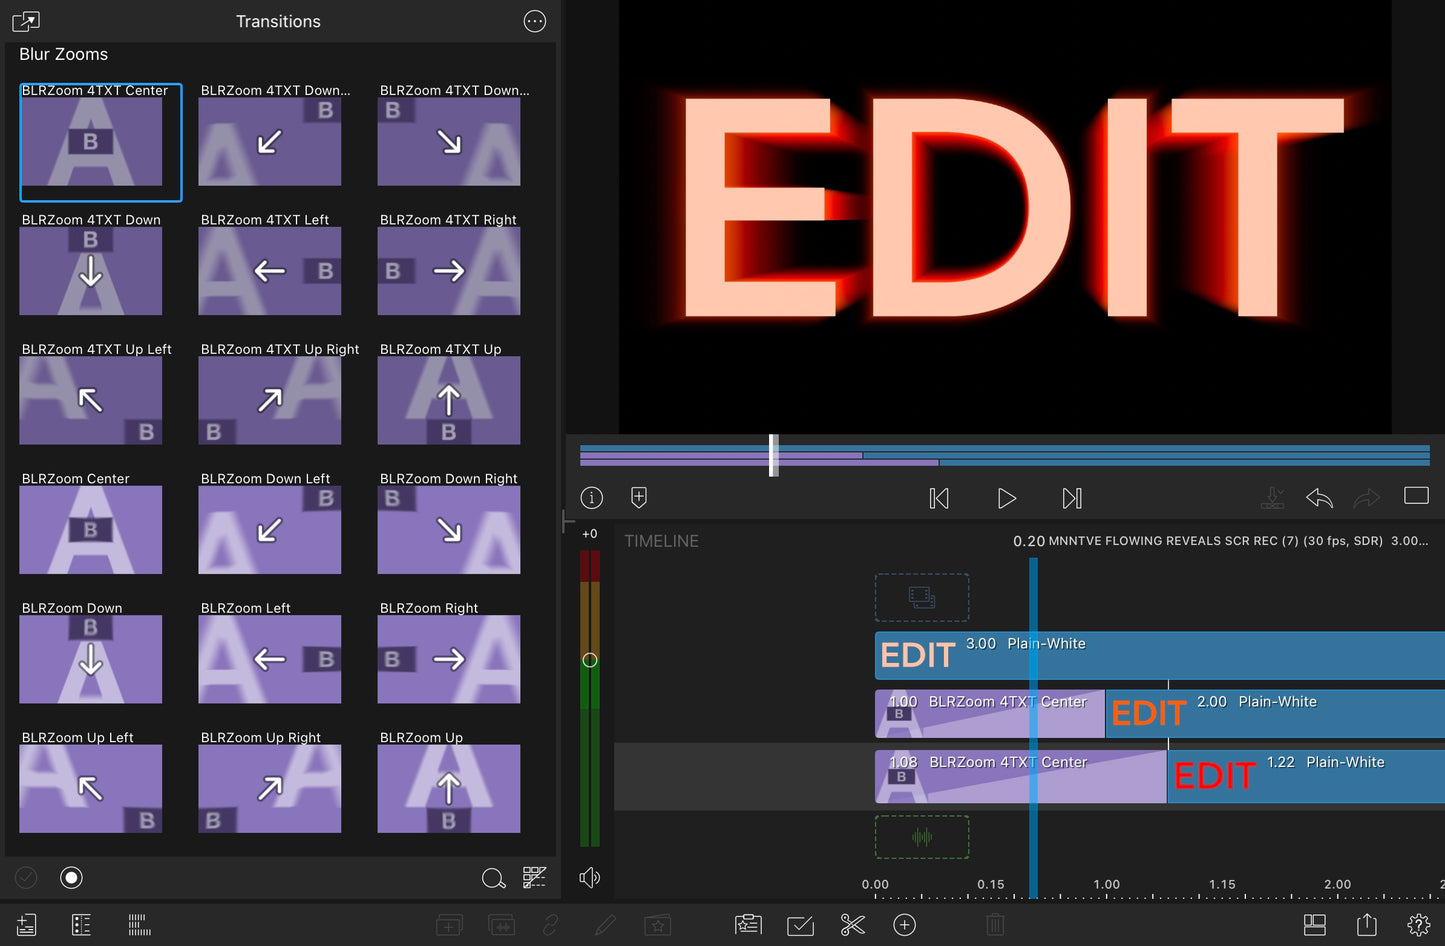Image resolution: width=1445 pixels, height=946 pixels.
Task: Click the audio level fader knob
Action: [590, 660]
